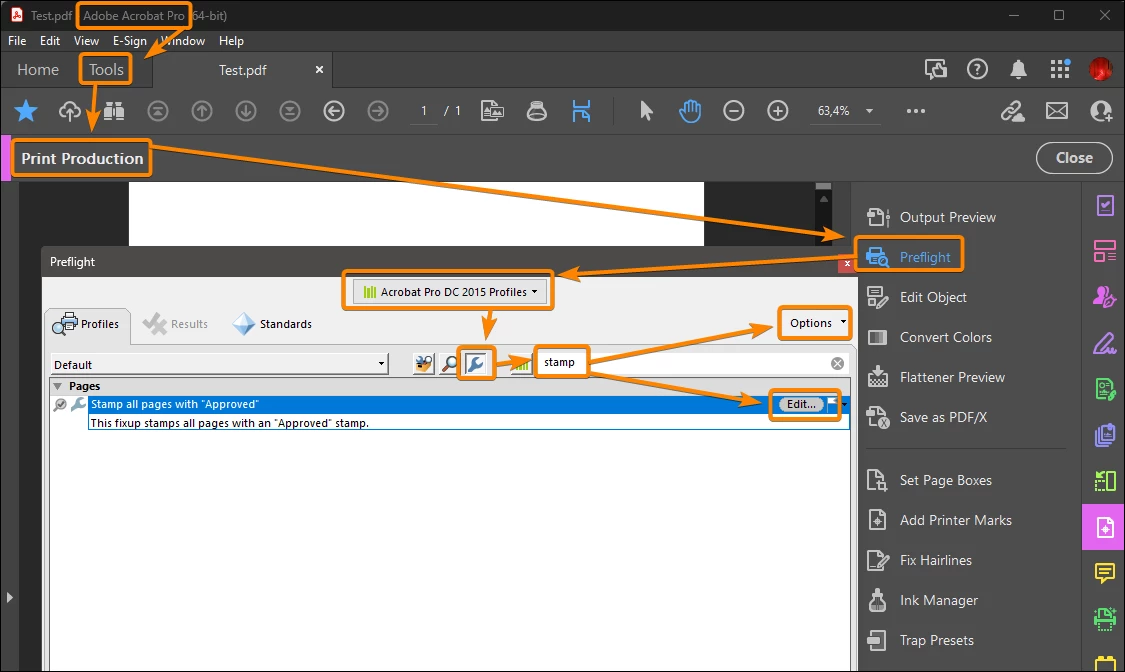Open Convert Colors tool
The width and height of the screenshot is (1125, 672).
point(930,337)
